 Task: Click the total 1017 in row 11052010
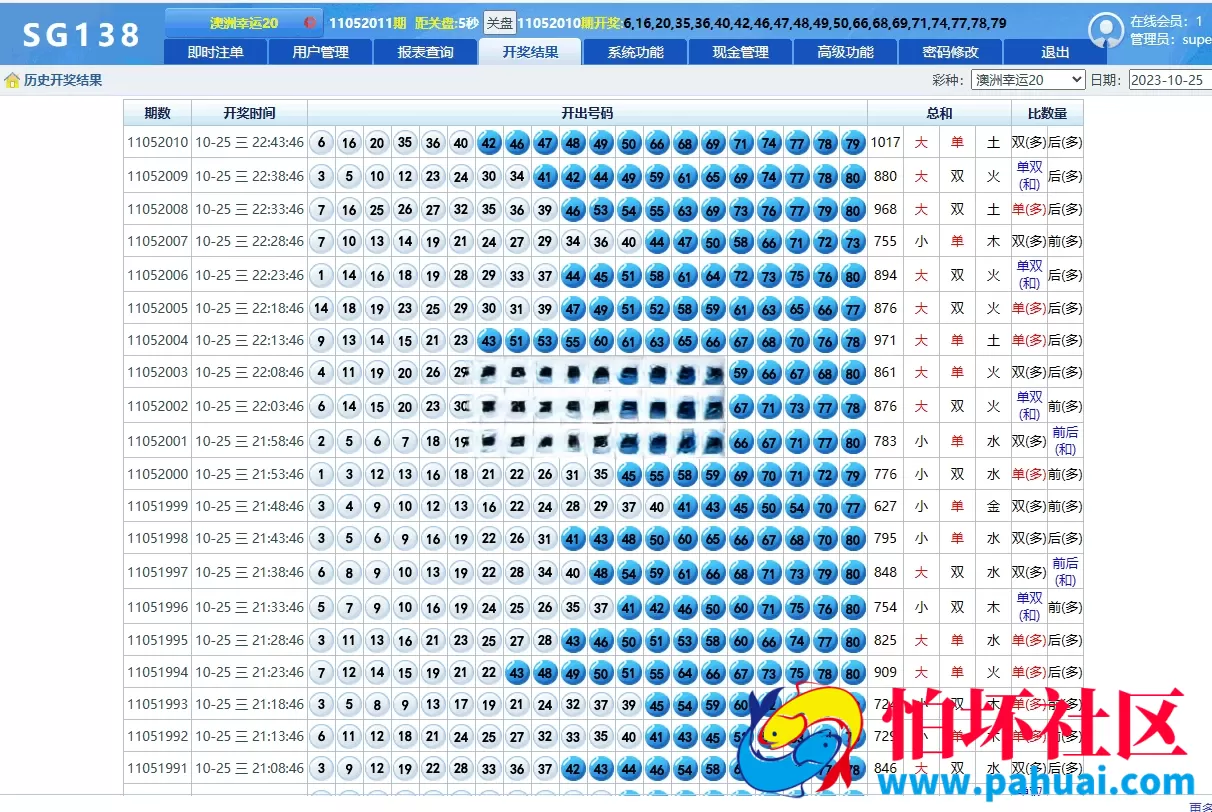pos(885,142)
